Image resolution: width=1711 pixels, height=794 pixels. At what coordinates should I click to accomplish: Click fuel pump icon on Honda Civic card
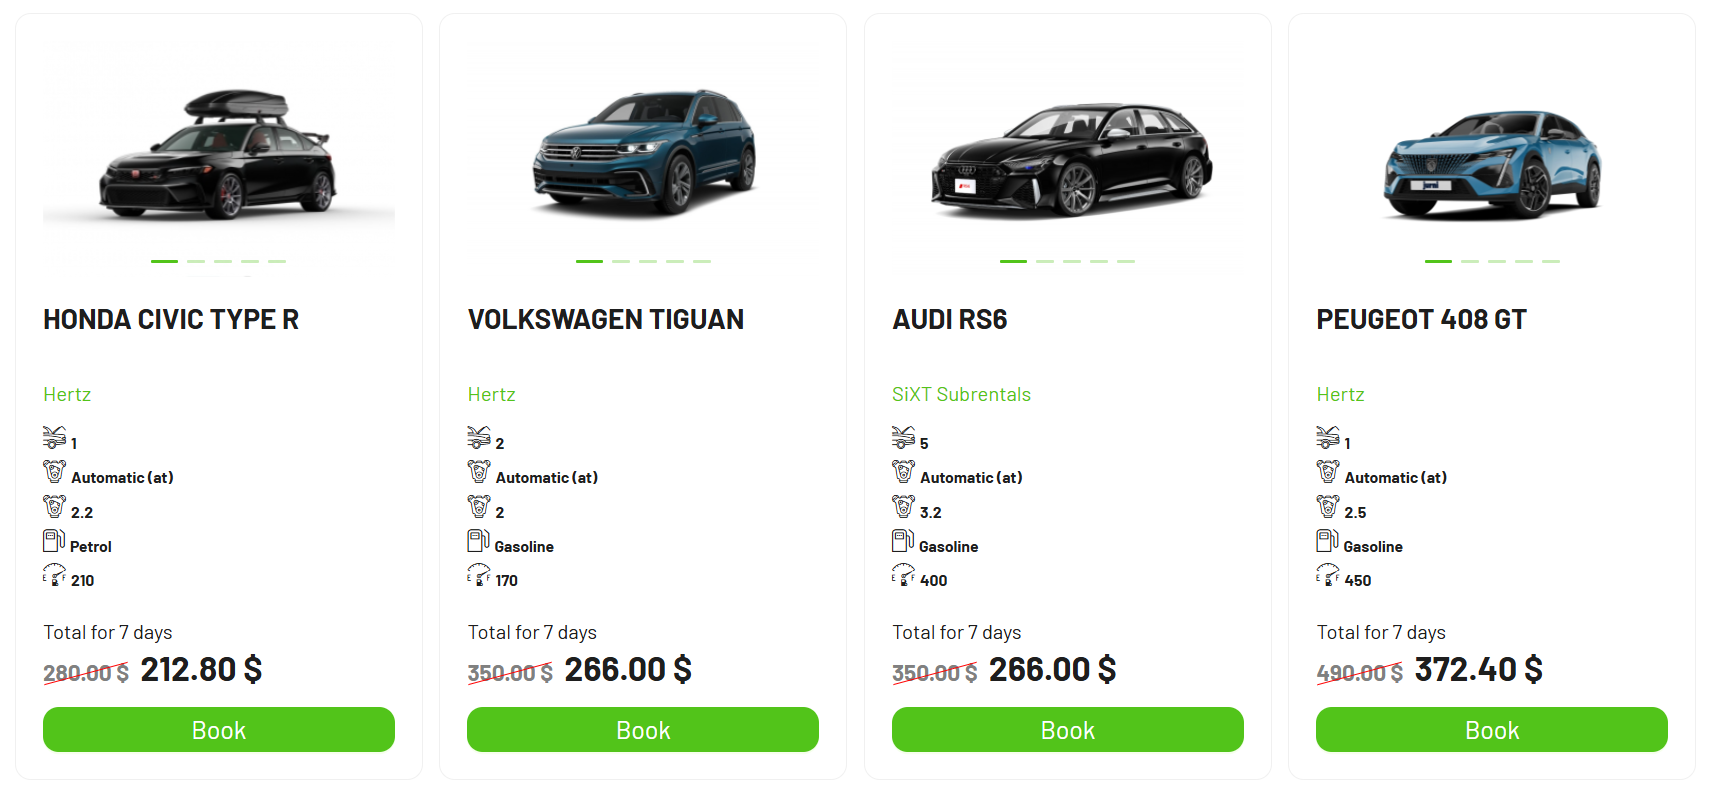point(54,542)
